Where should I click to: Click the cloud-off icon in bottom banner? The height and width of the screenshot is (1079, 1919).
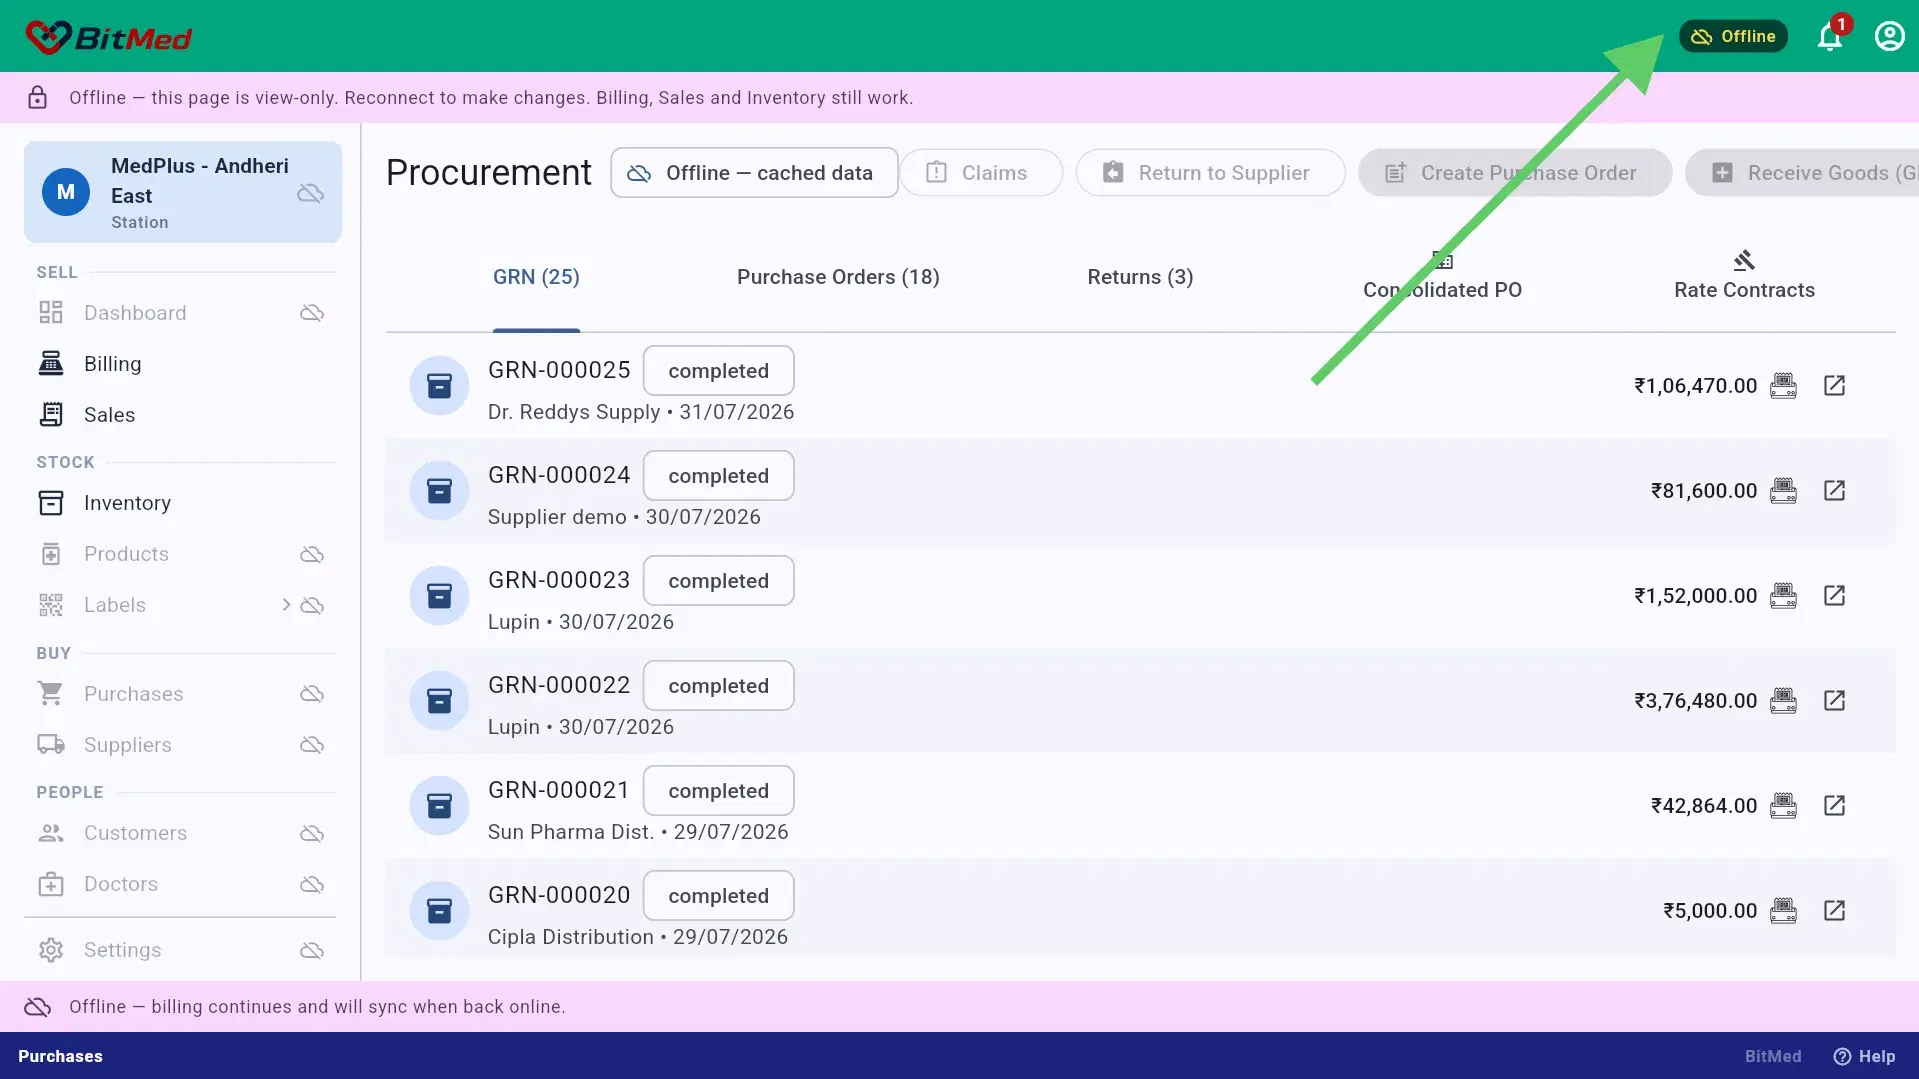click(37, 1007)
